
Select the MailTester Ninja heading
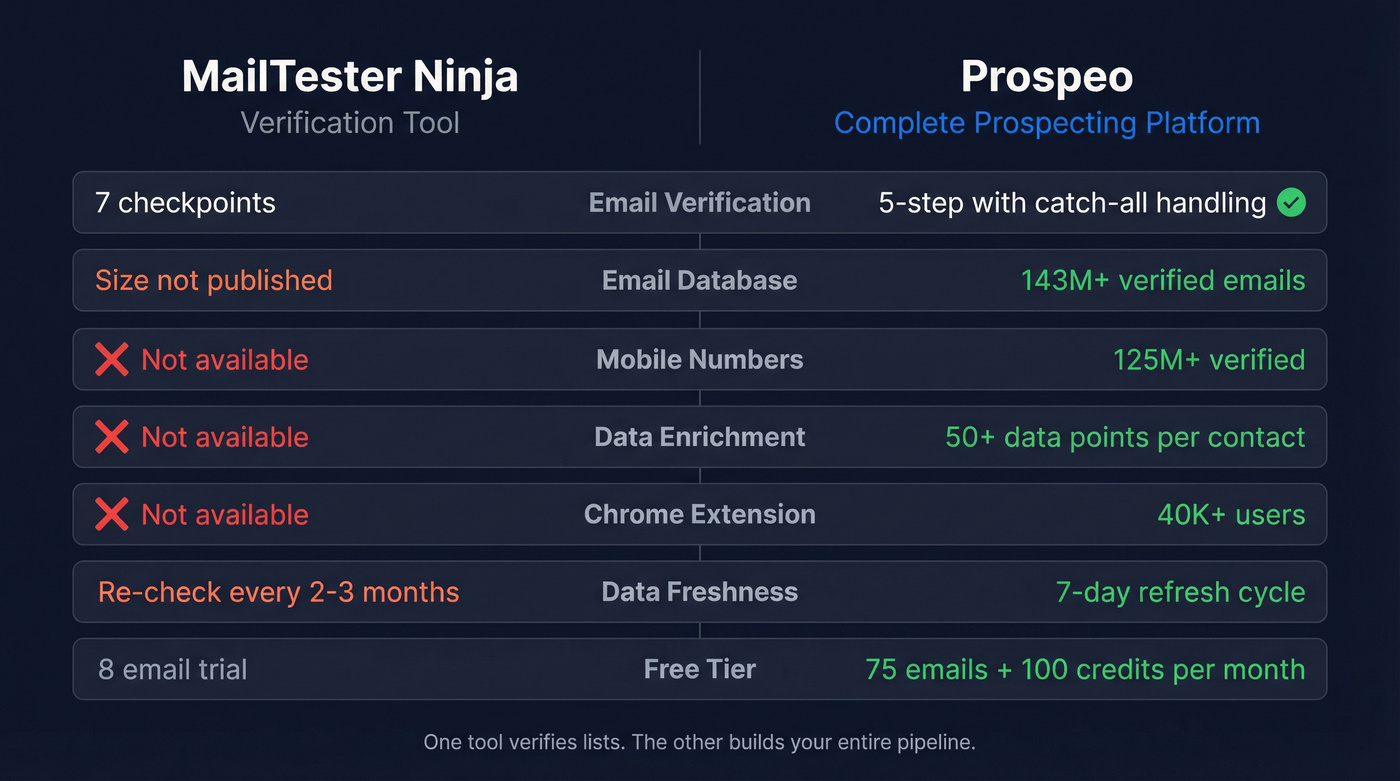pyautogui.click(x=349, y=76)
